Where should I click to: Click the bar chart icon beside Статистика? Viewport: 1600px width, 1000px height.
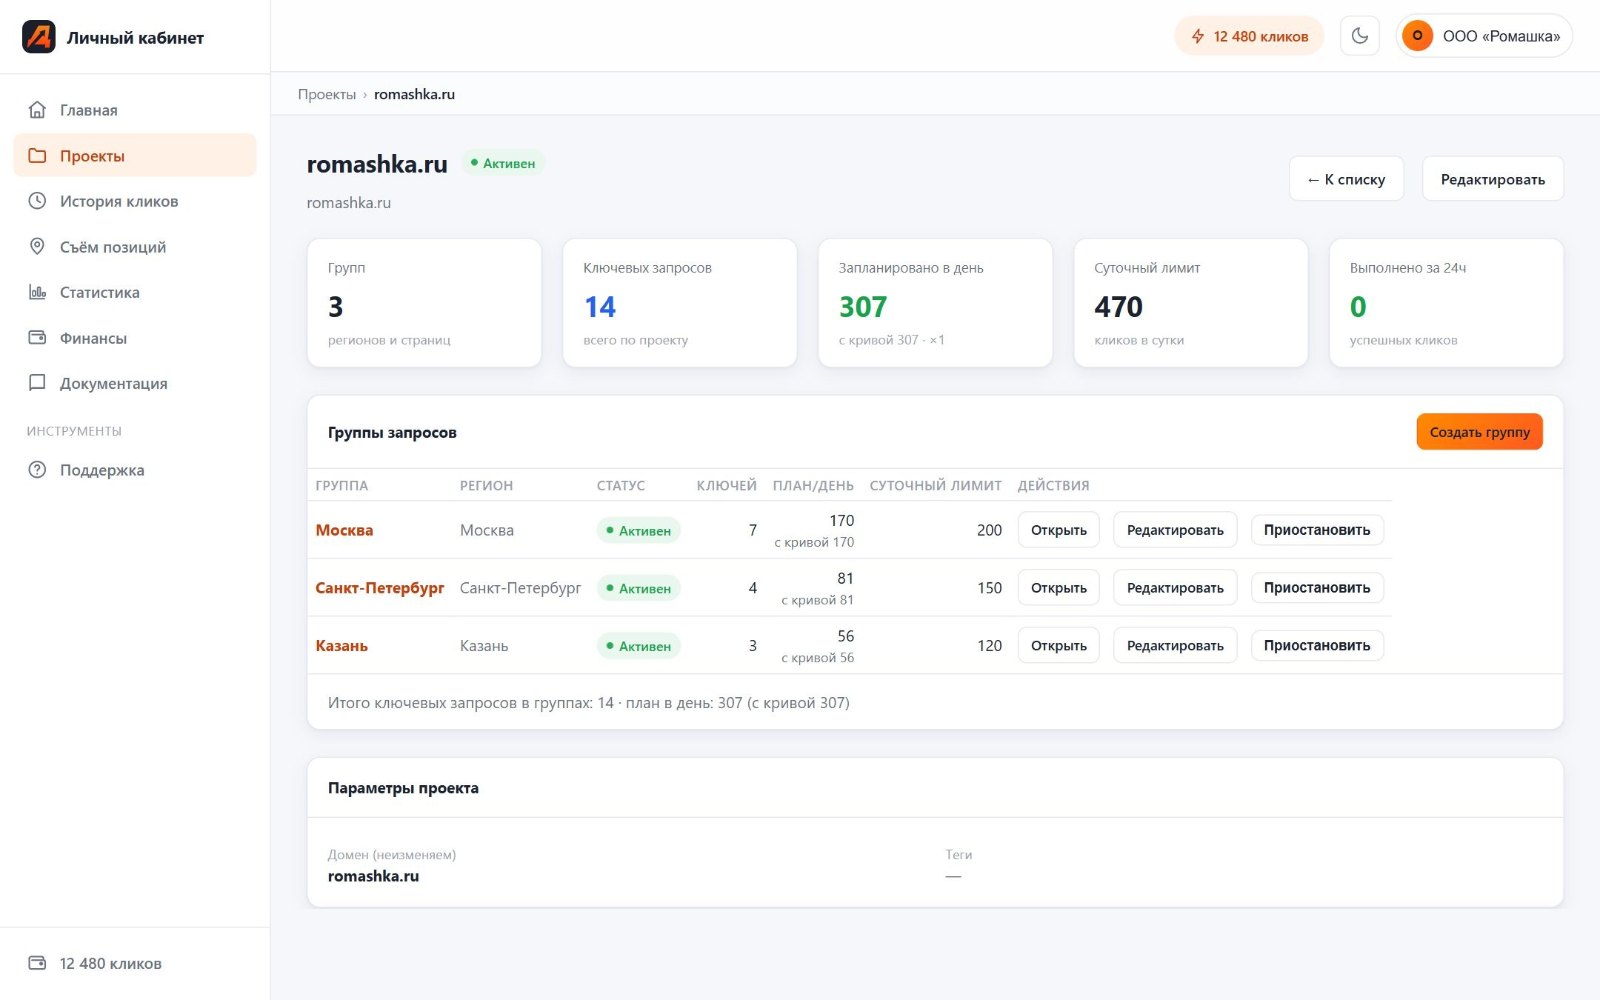[x=37, y=292]
